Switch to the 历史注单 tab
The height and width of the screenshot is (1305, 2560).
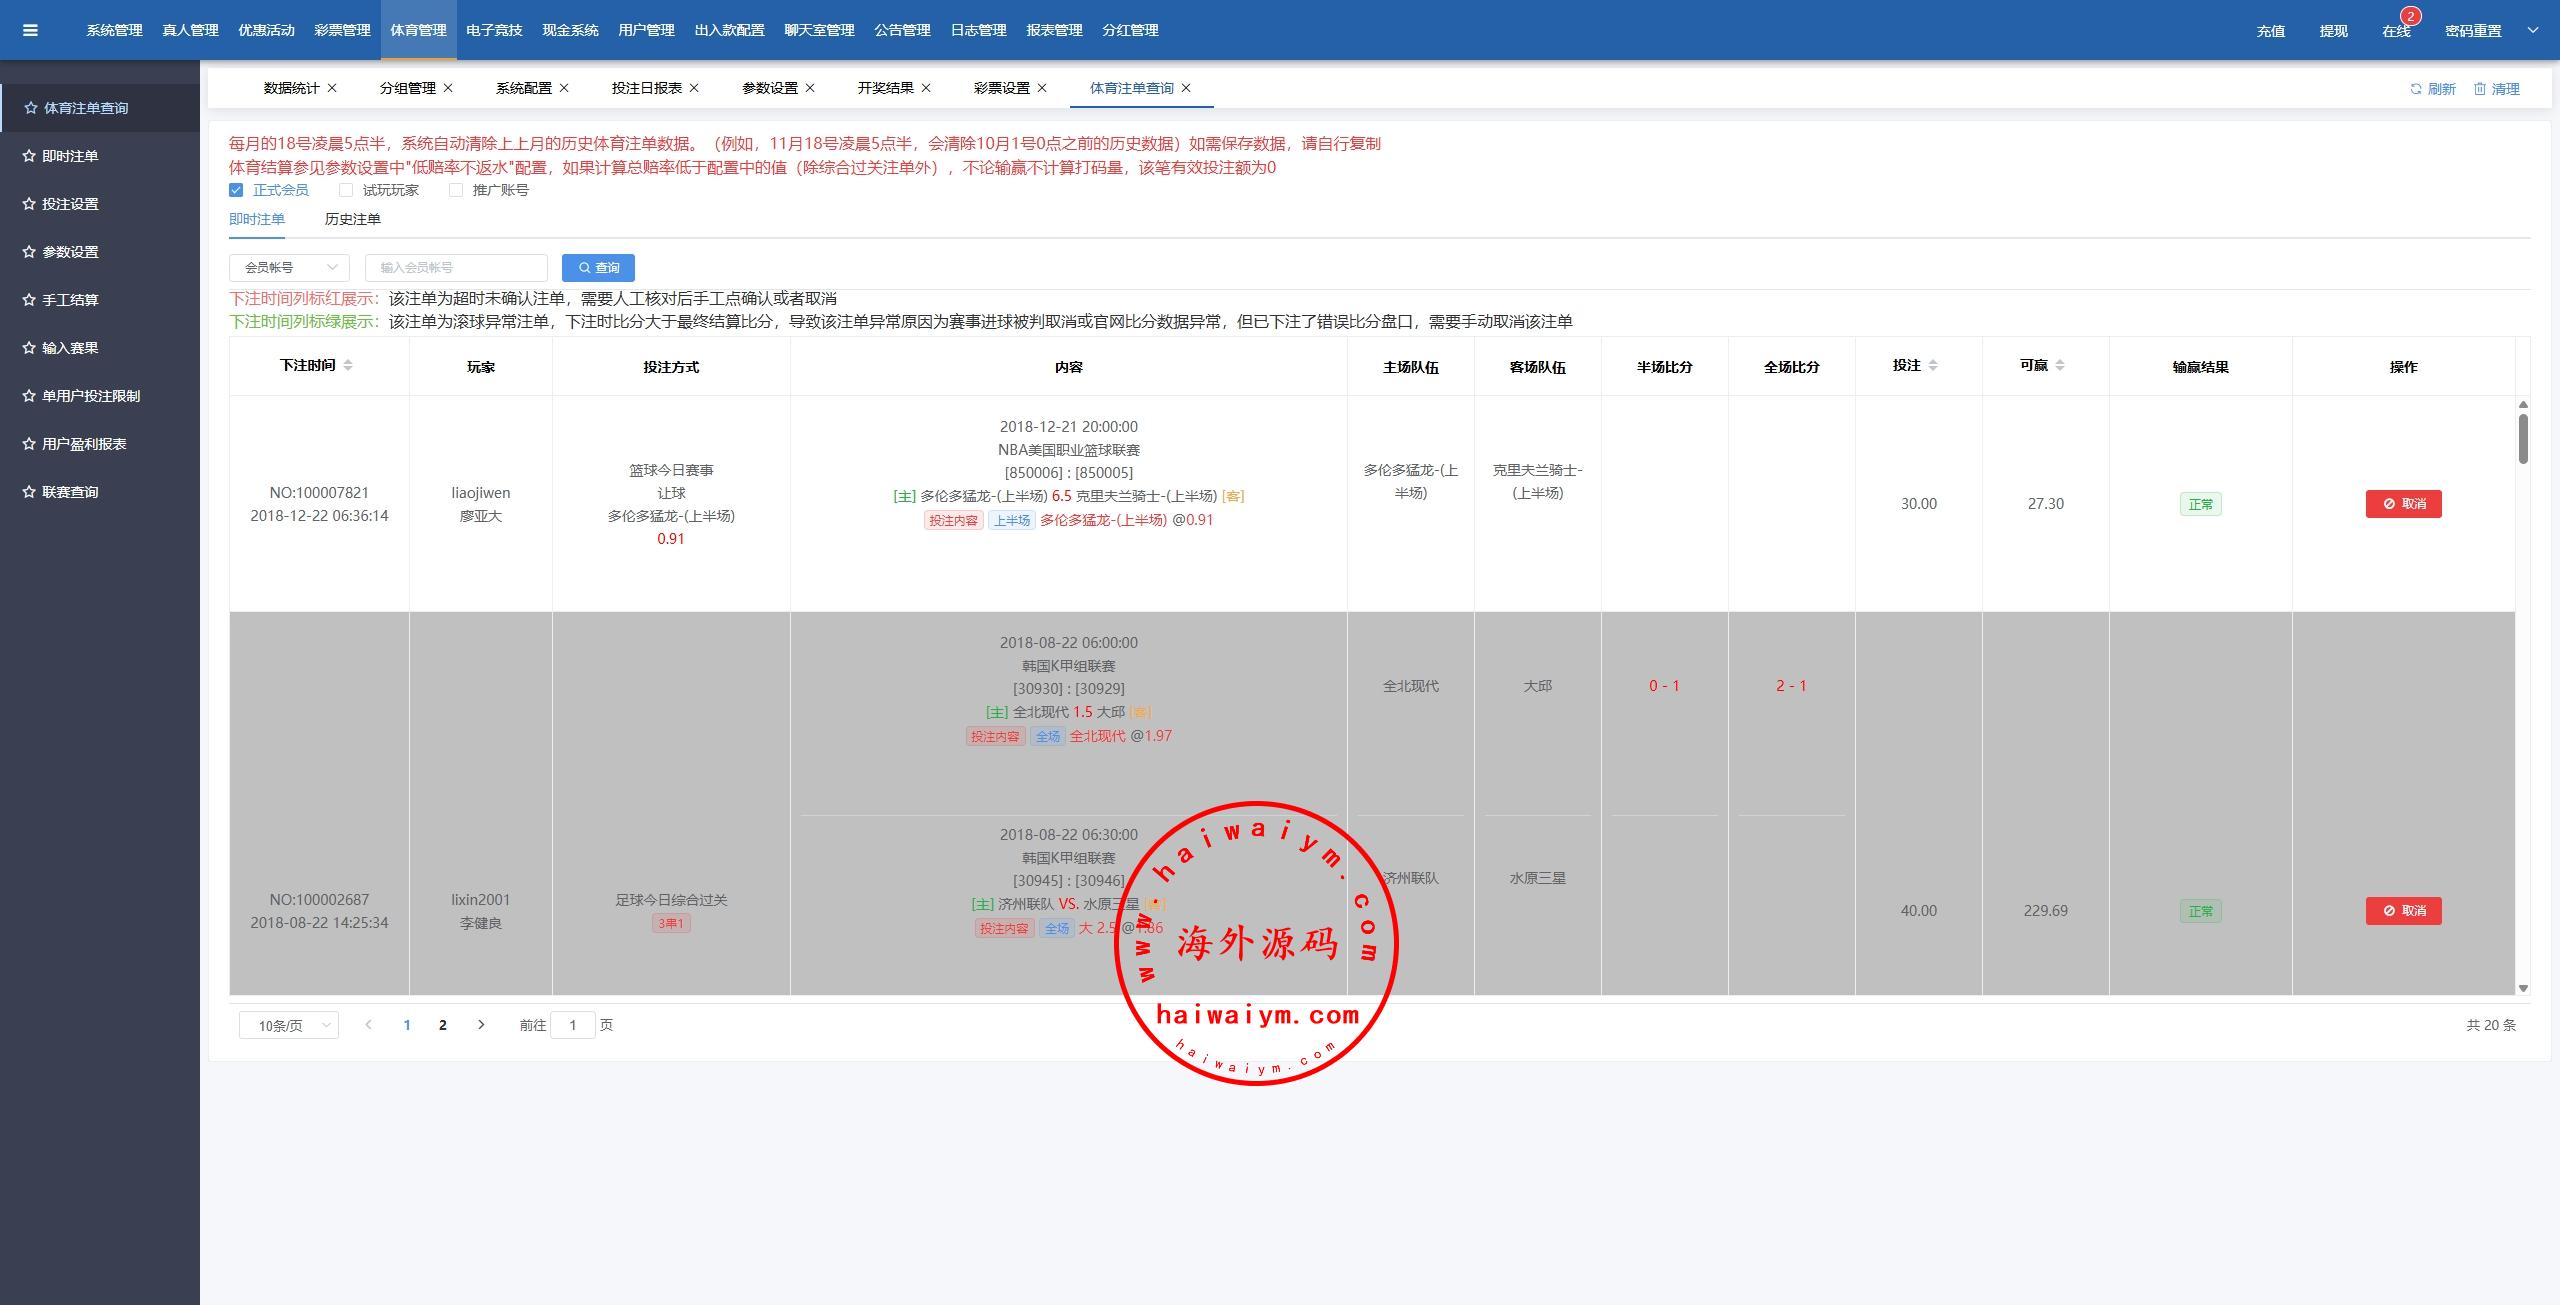point(352,219)
